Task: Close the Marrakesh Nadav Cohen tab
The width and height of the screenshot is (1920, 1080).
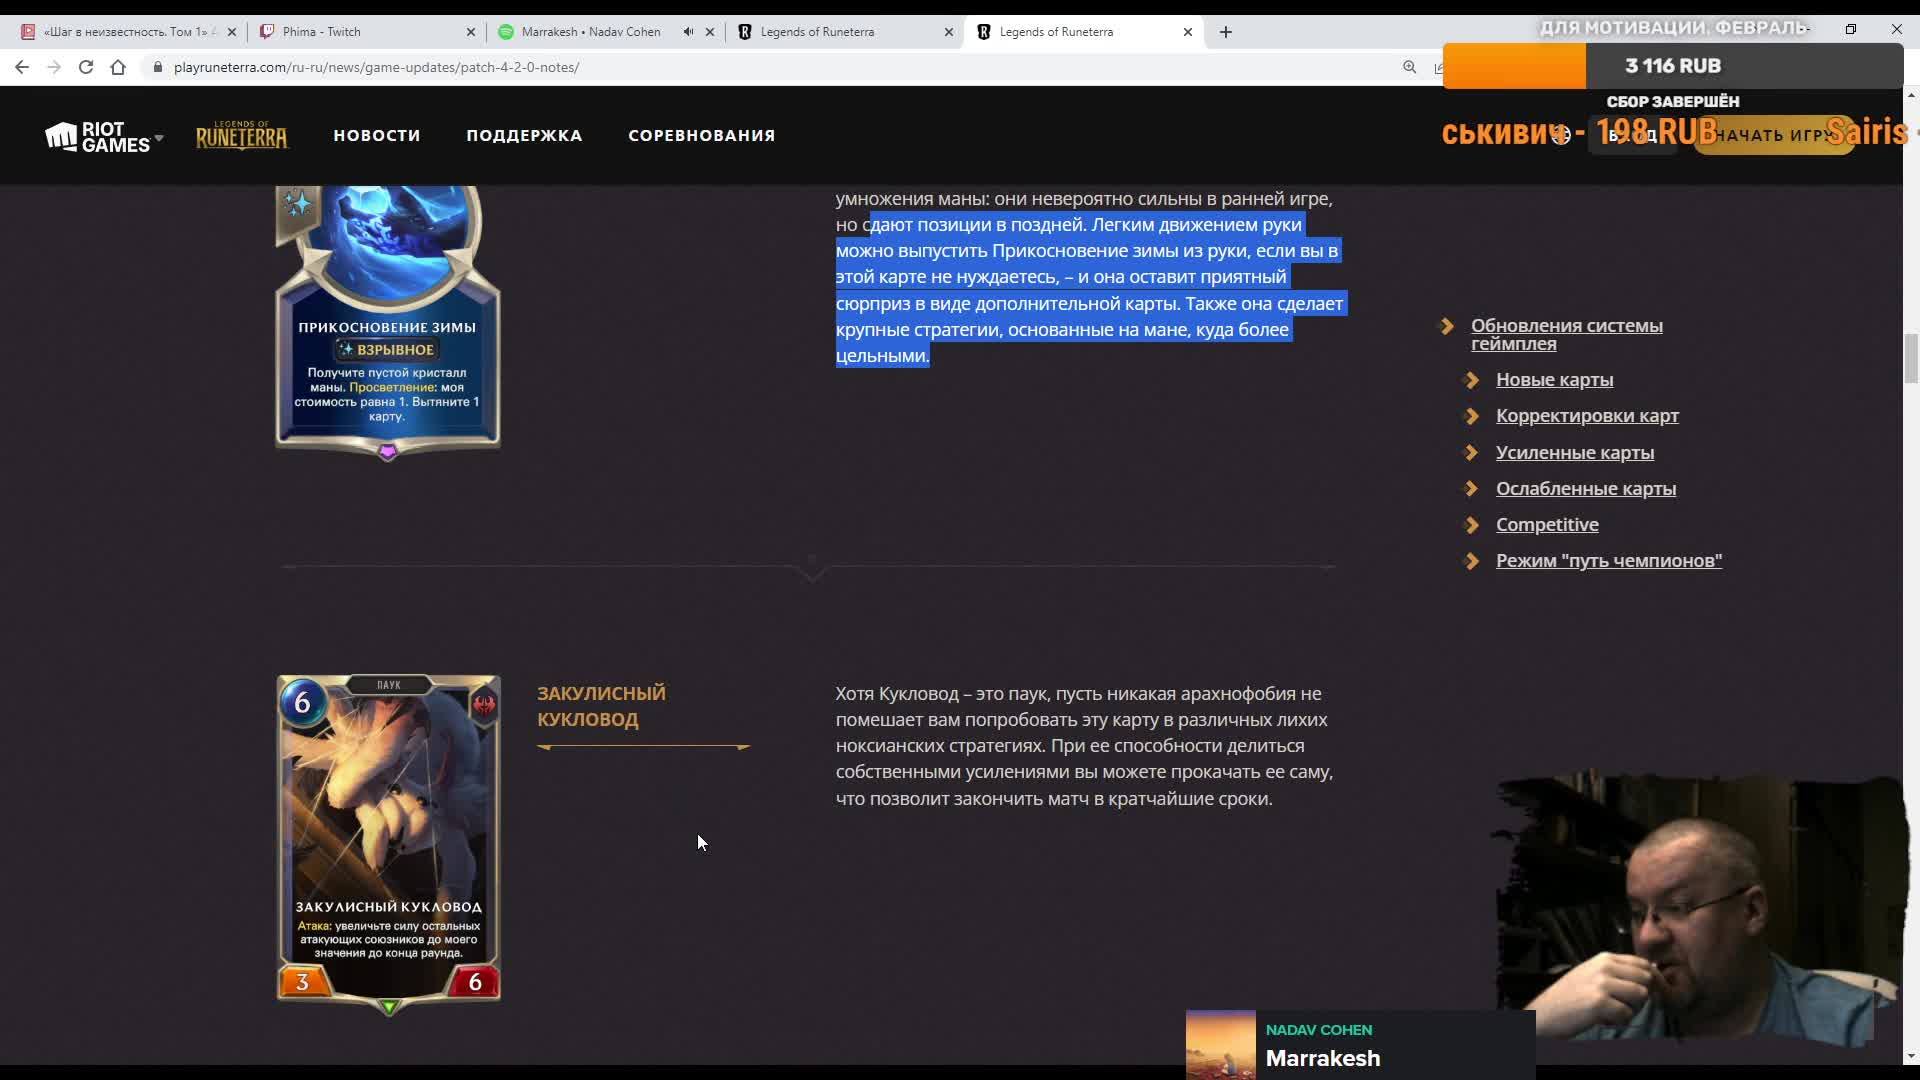Action: click(710, 32)
